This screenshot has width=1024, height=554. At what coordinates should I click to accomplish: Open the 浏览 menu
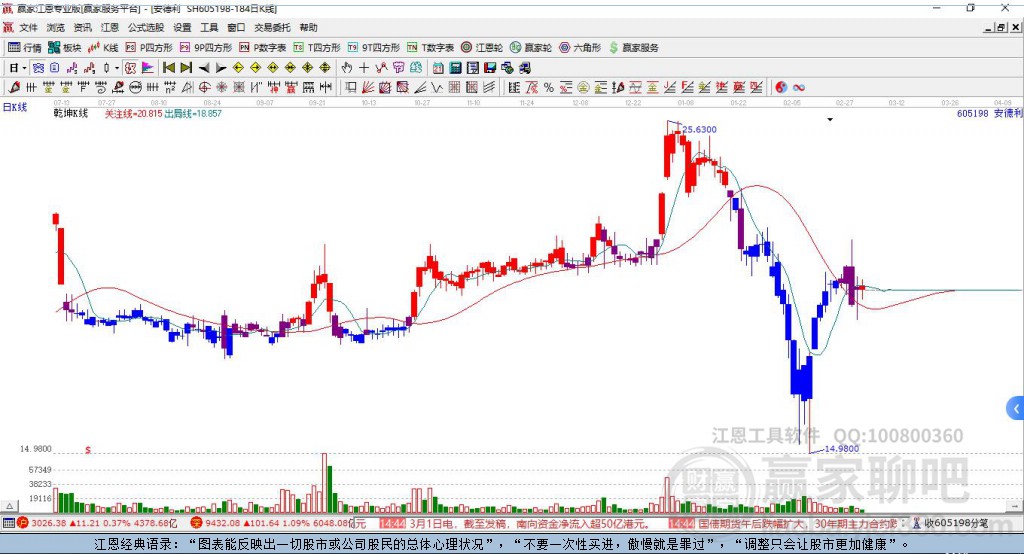pyautogui.click(x=56, y=27)
